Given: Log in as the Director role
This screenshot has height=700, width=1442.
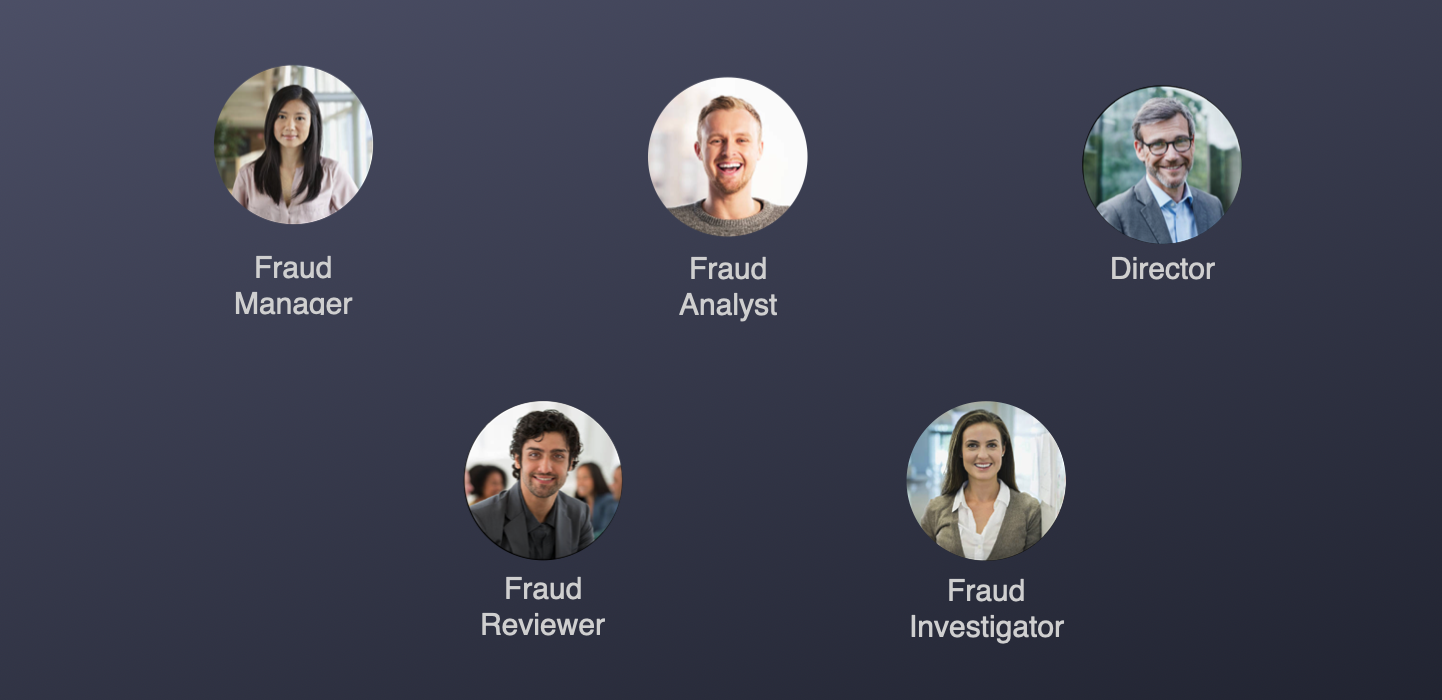Looking at the screenshot, I should click(1162, 165).
